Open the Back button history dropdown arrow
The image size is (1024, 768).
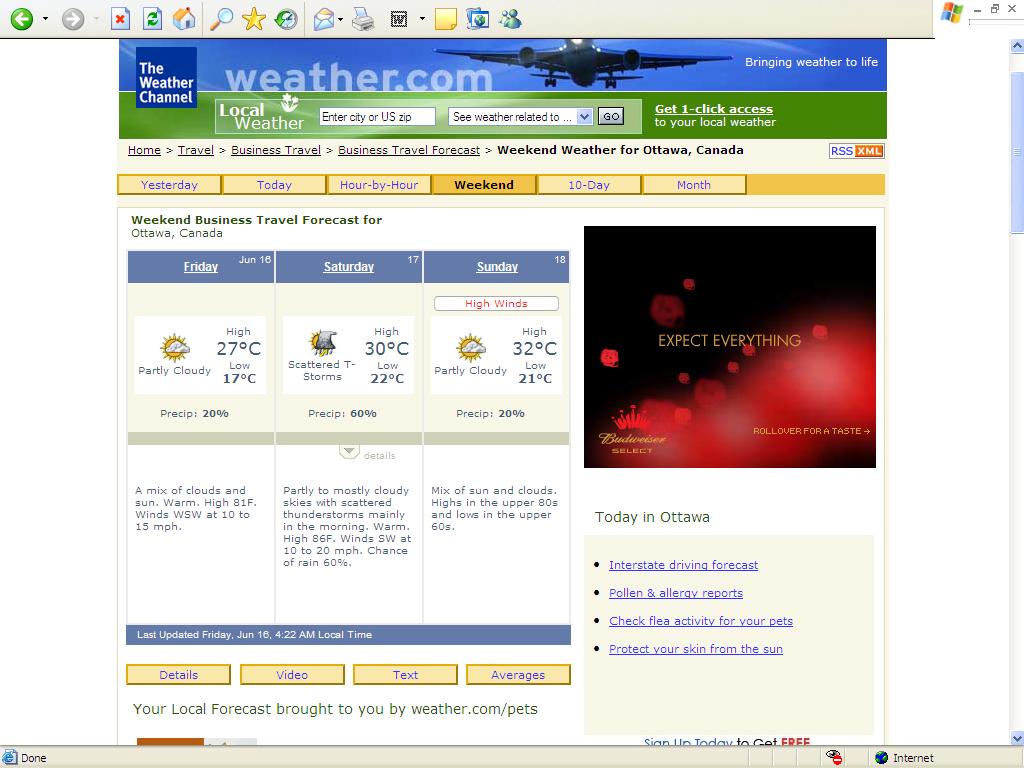click(45, 19)
